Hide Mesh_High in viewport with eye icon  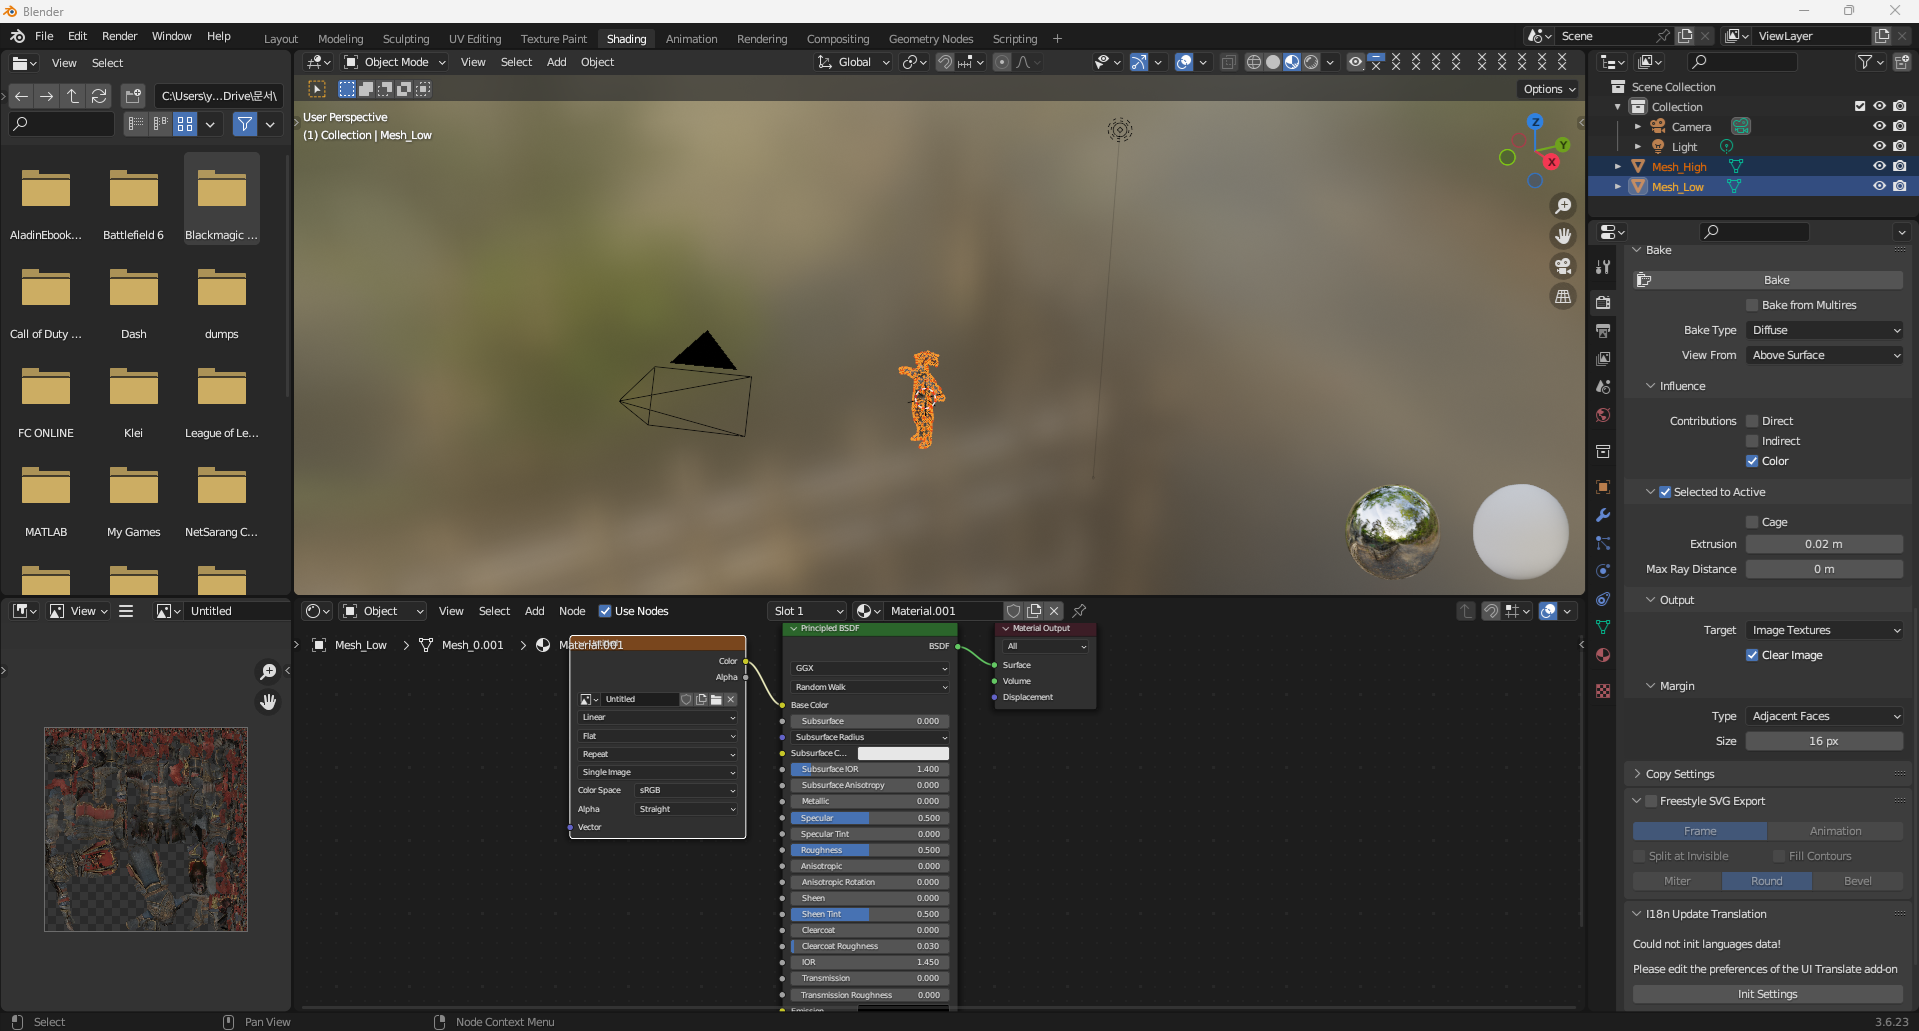(1879, 166)
